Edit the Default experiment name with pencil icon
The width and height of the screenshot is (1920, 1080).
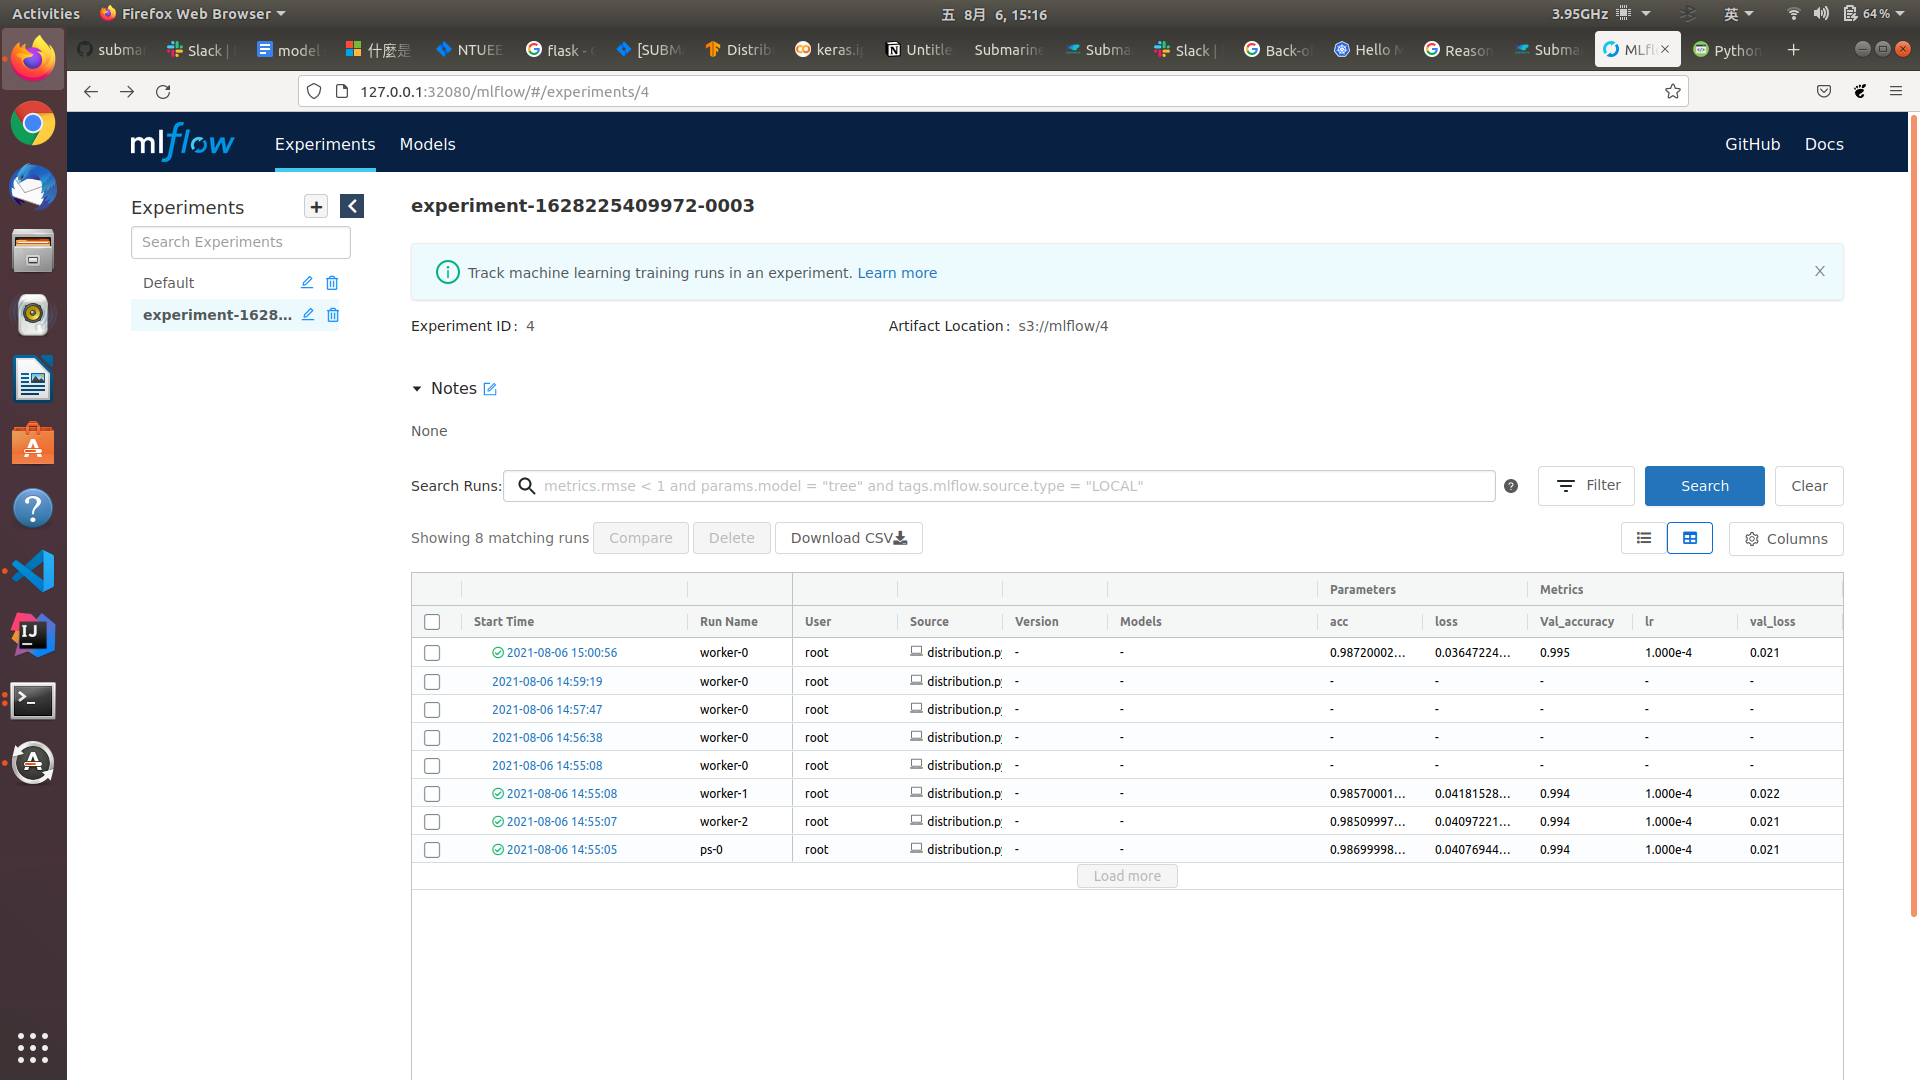tap(306, 283)
